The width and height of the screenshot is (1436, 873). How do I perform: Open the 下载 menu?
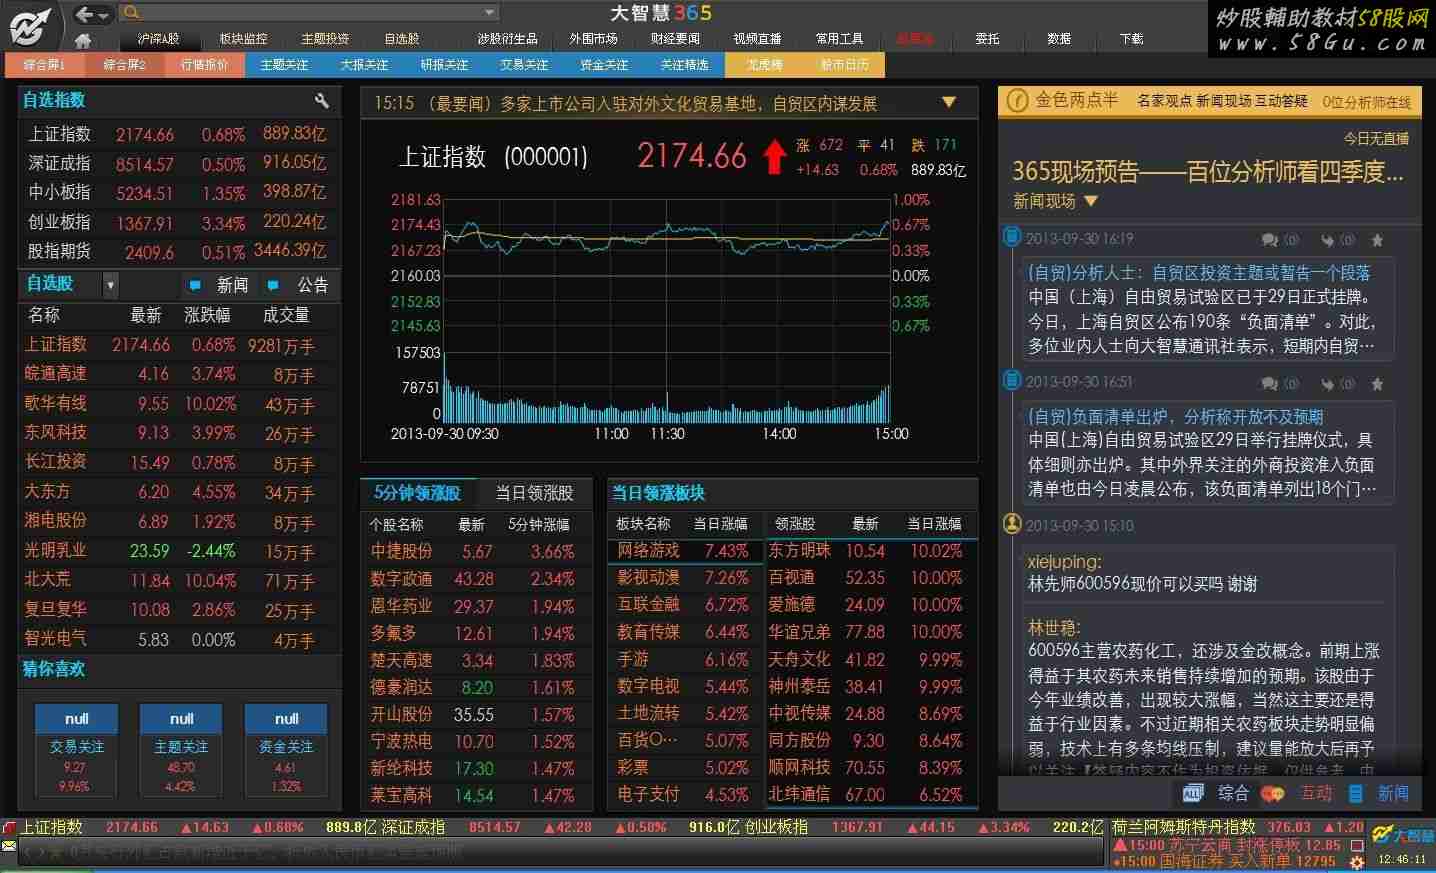point(1131,39)
